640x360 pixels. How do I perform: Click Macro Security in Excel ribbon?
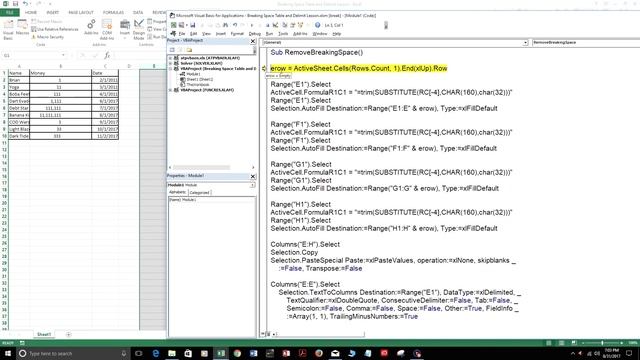click(x=47, y=37)
